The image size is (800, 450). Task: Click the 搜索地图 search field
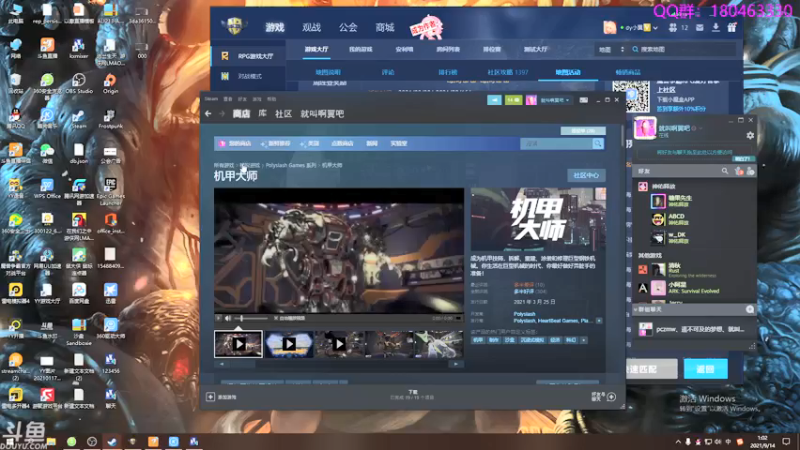[x=684, y=49]
